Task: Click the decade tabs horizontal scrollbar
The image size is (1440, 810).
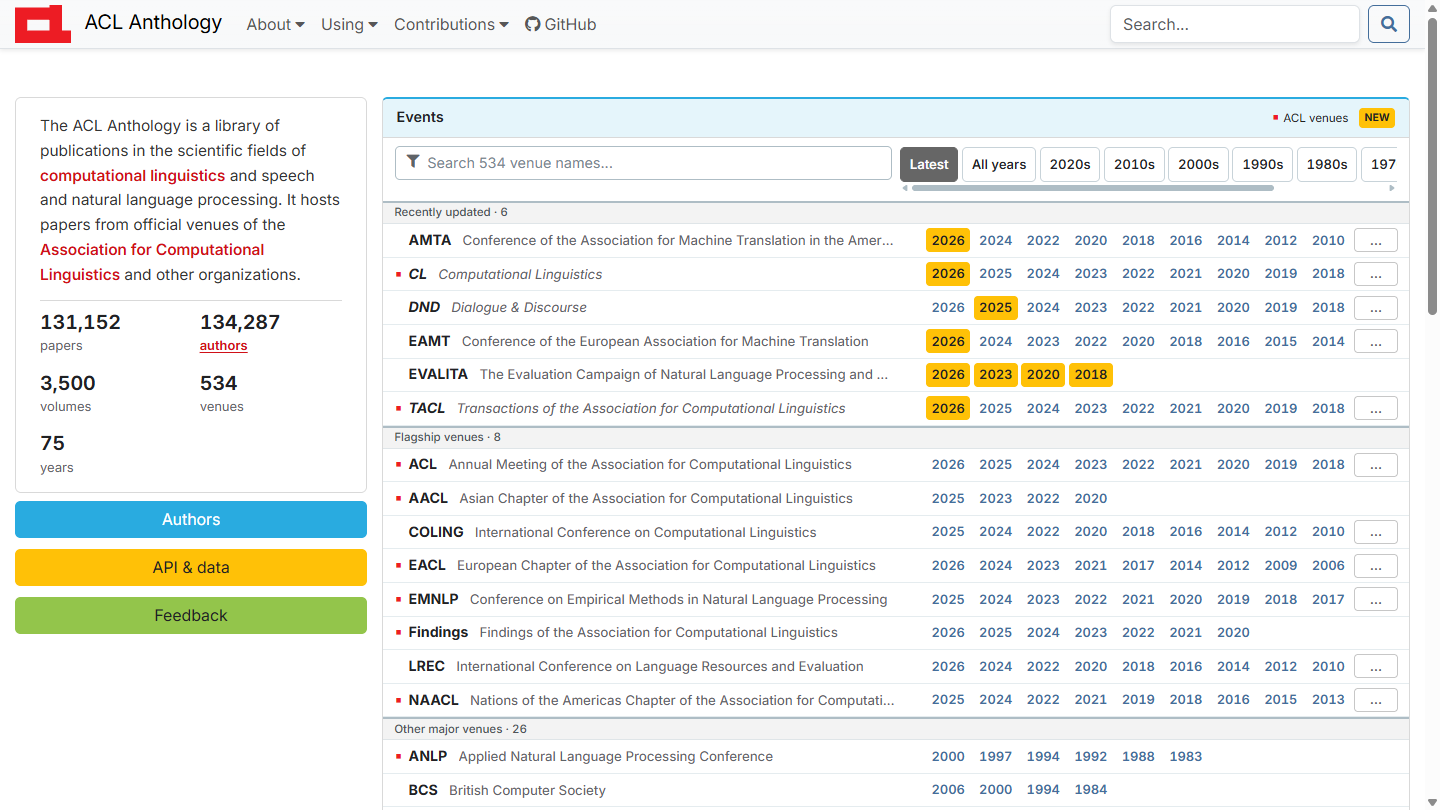Action: coord(1093,188)
